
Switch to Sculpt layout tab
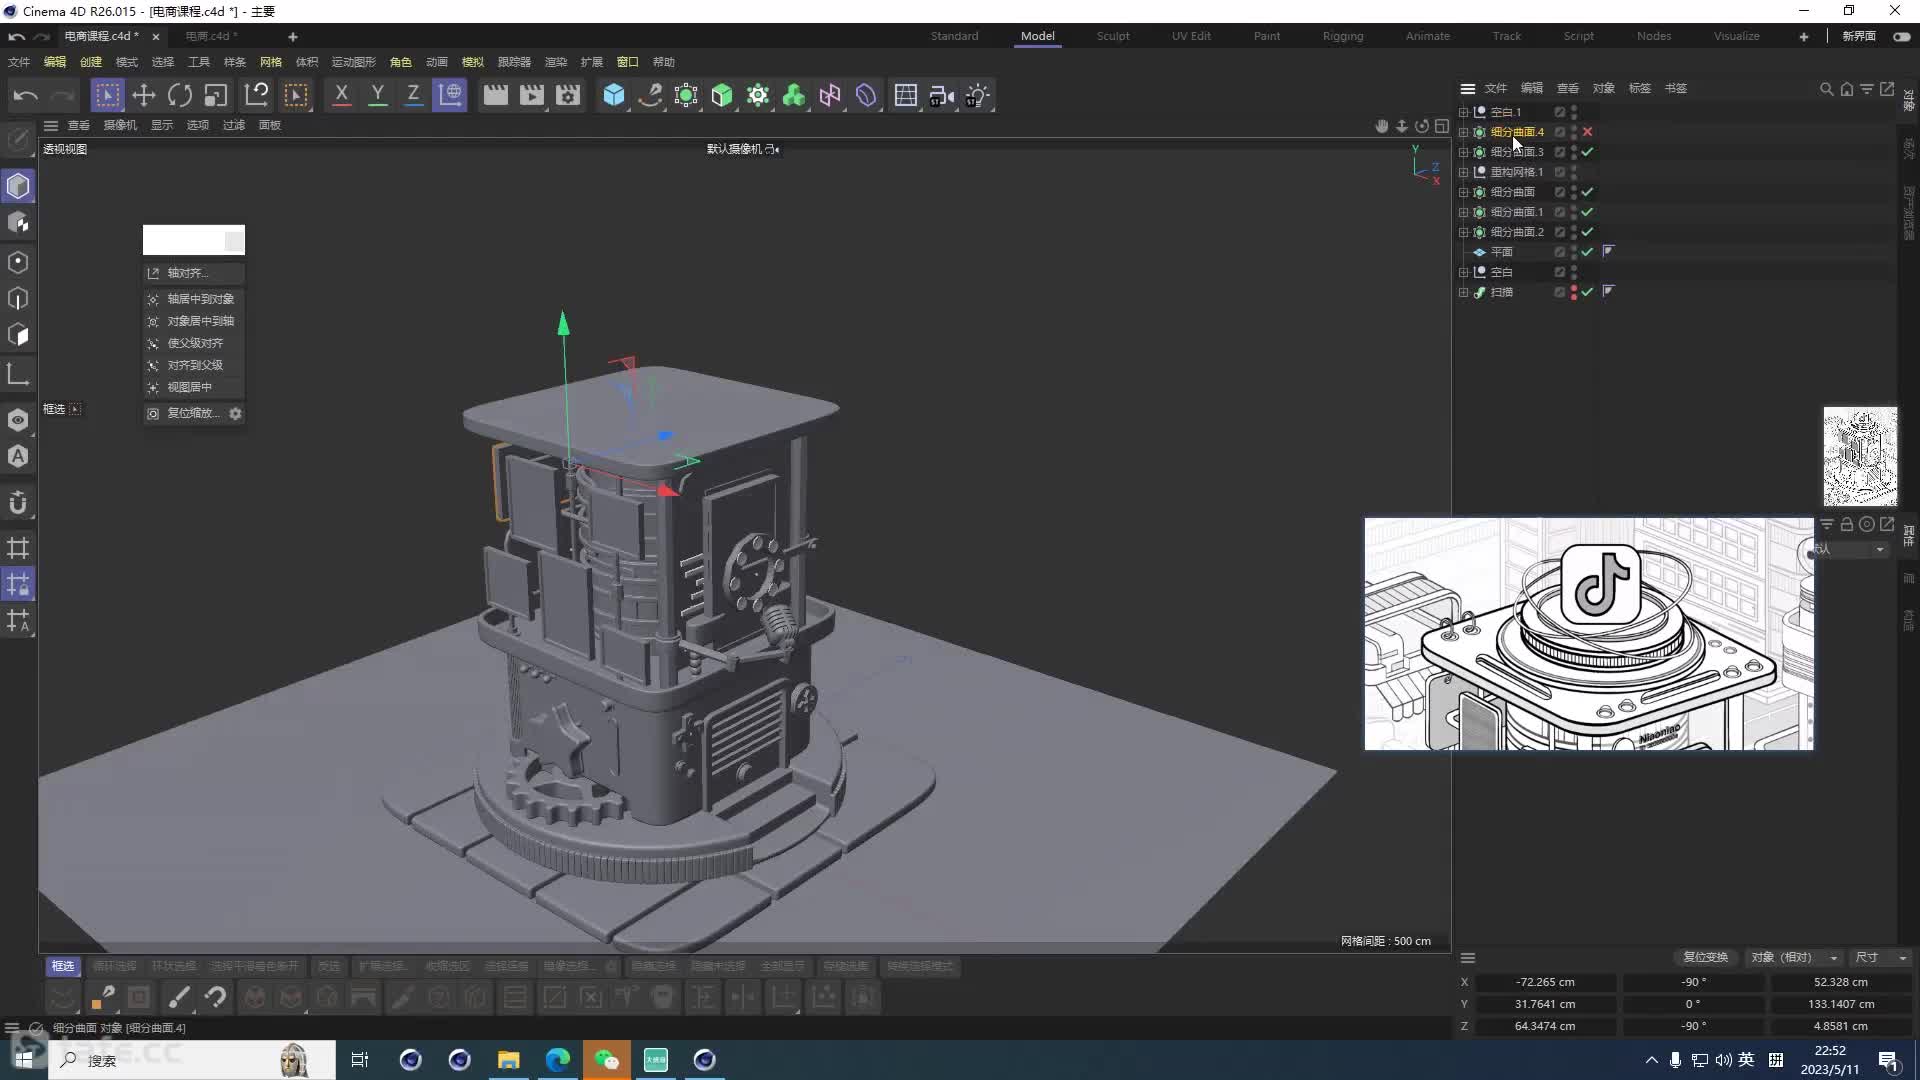[1112, 36]
